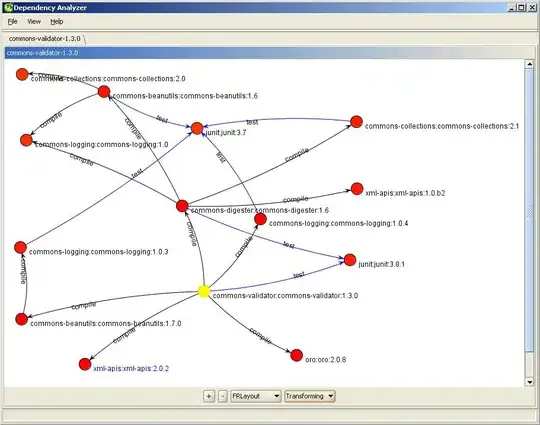
Task: Open the View menu
Action: [x=34, y=22]
